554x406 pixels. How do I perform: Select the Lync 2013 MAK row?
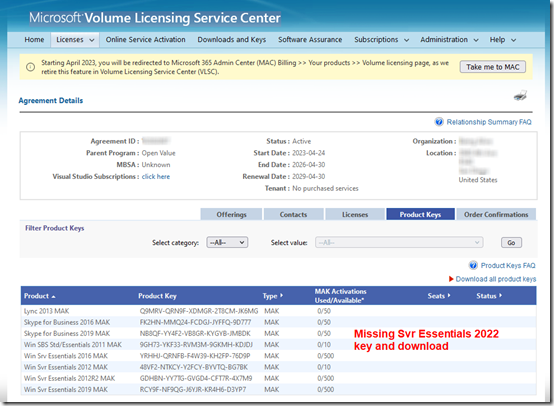pyautogui.click(x=278, y=311)
